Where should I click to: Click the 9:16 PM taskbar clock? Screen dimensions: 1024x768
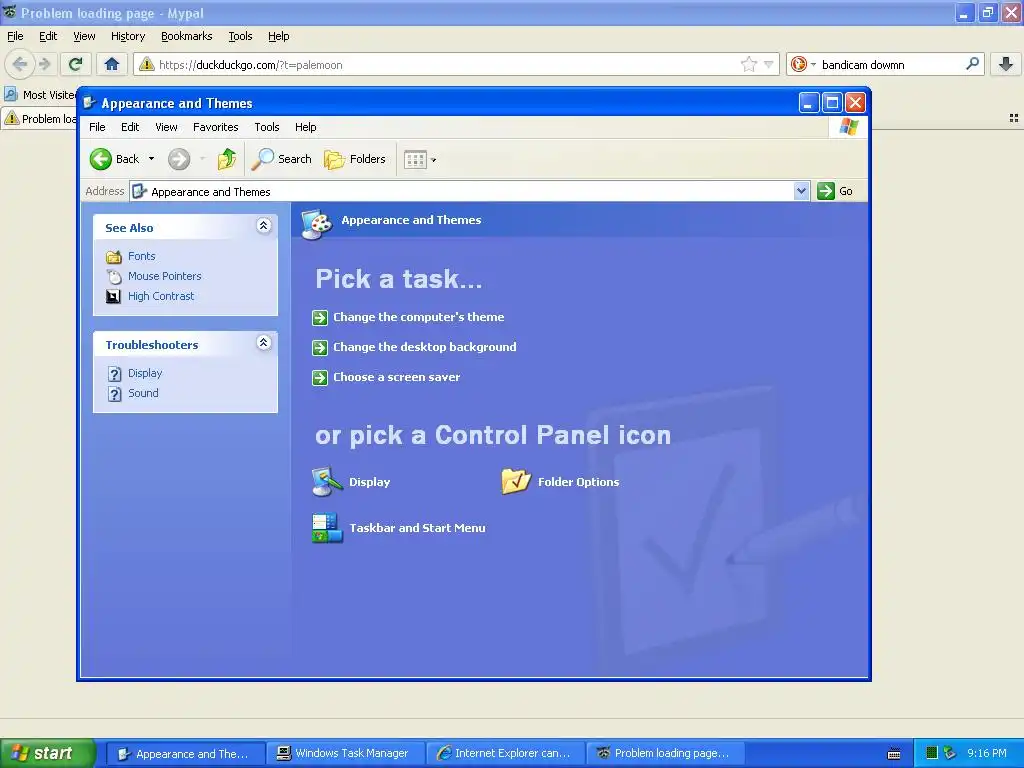click(987, 754)
